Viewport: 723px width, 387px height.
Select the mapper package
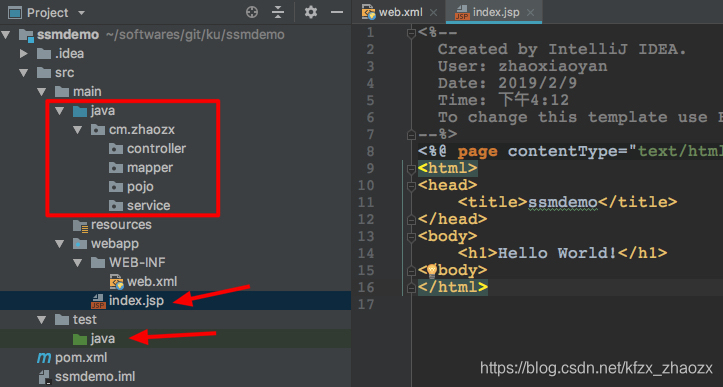click(x=150, y=167)
